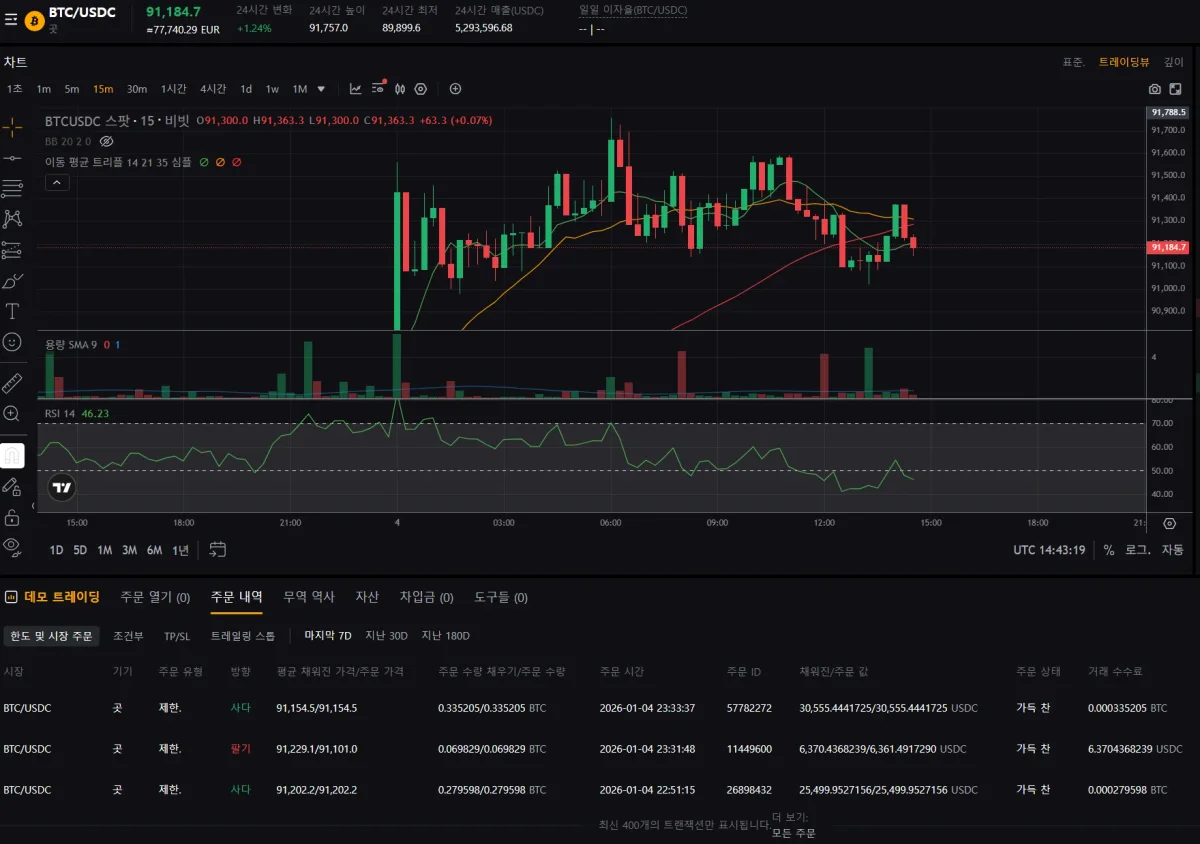Select the crosshair cursor tool
The image size is (1200, 844).
tap(12, 127)
